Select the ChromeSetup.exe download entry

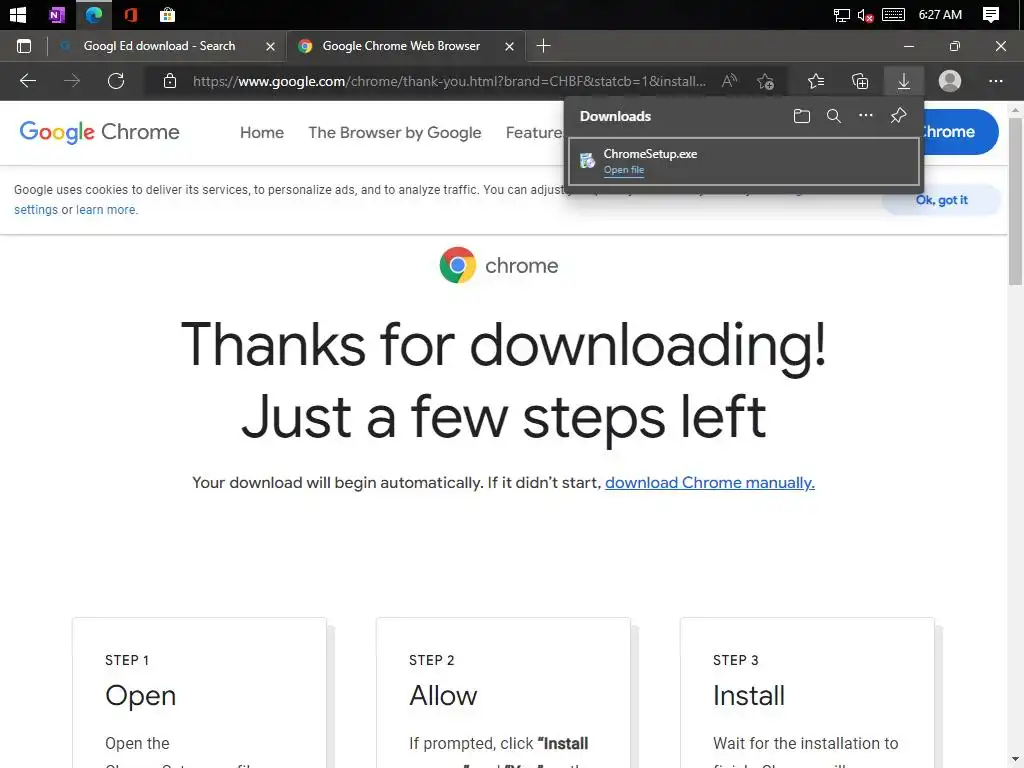coord(744,161)
